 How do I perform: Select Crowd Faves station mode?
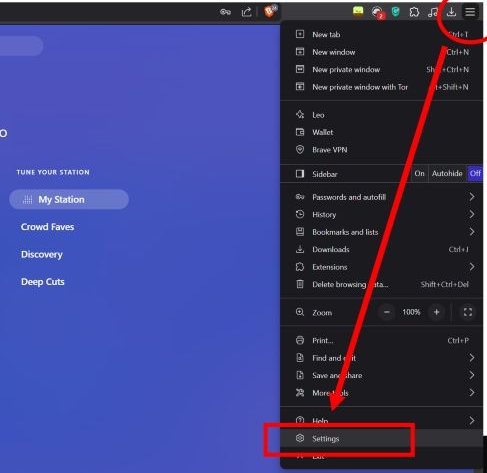coord(47,227)
